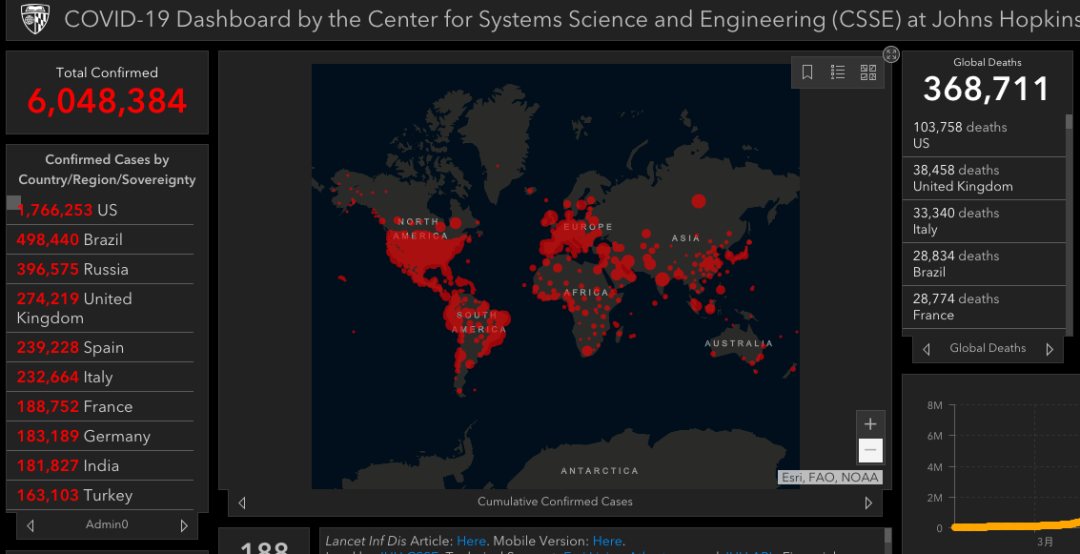This screenshot has width=1080, height=554.
Task: Open the Mobile Version Here link
Action: tap(607, 541)
